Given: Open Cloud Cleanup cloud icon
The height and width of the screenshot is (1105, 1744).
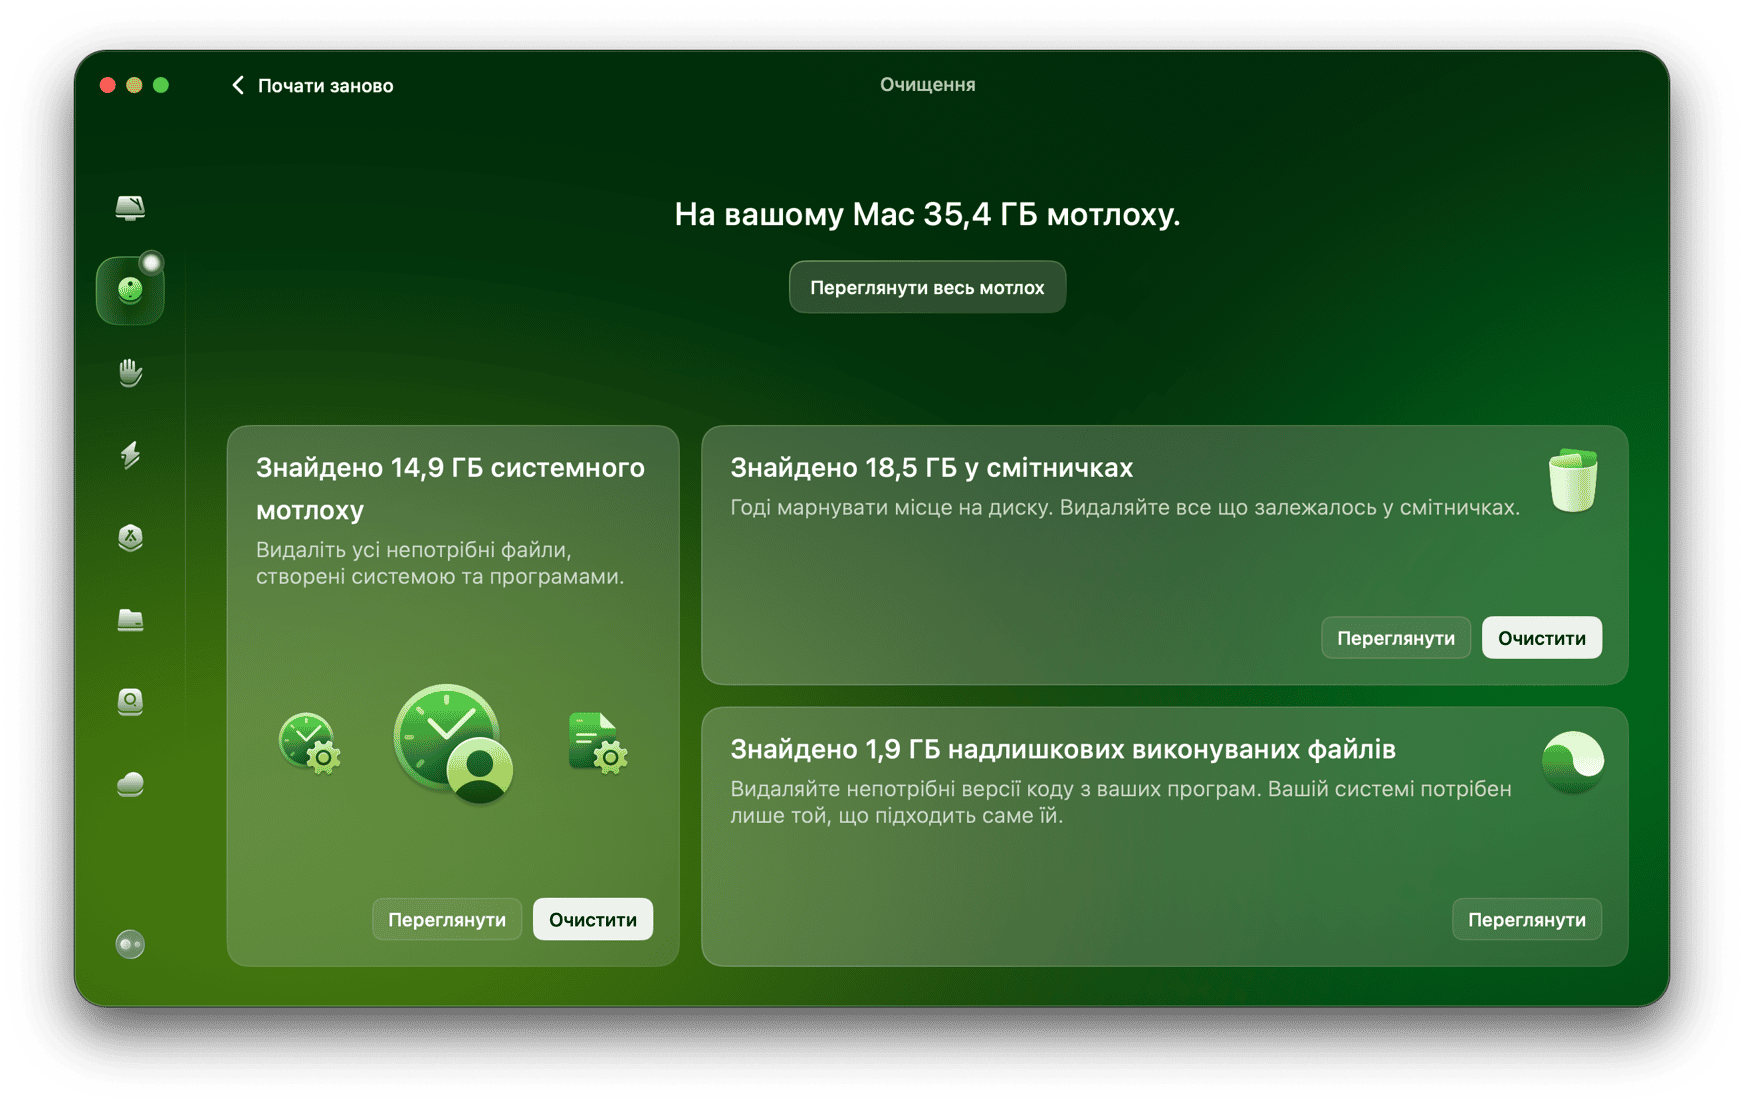Looking at the screenshot, I should point(130,784).
